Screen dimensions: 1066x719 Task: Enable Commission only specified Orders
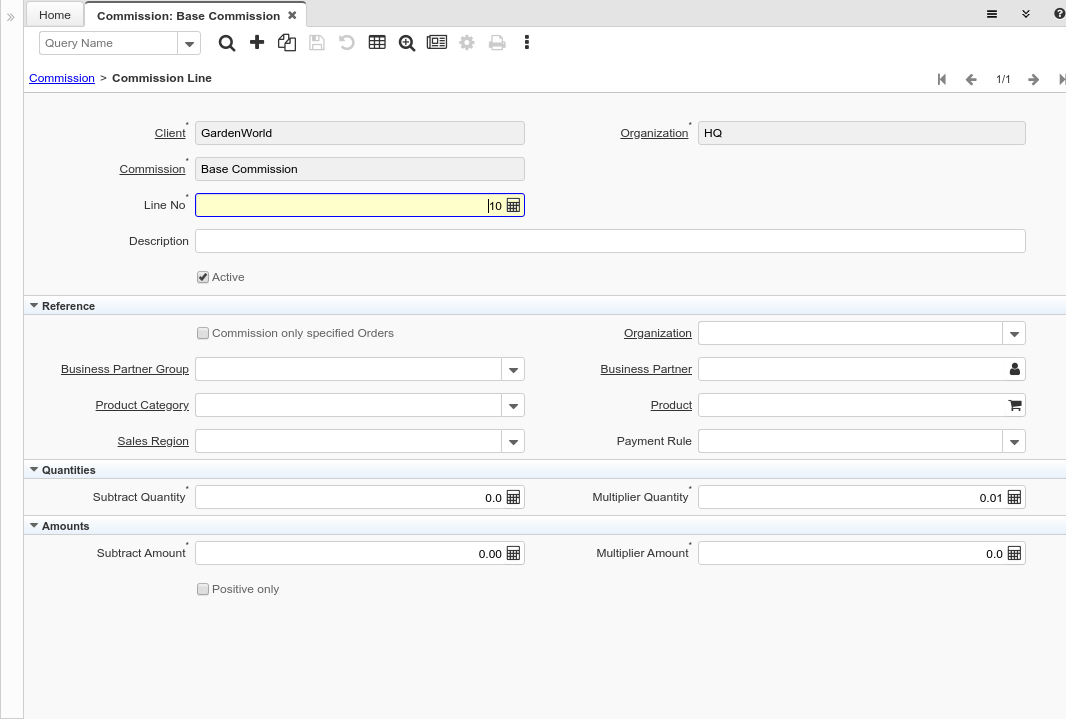coord(203,333)
